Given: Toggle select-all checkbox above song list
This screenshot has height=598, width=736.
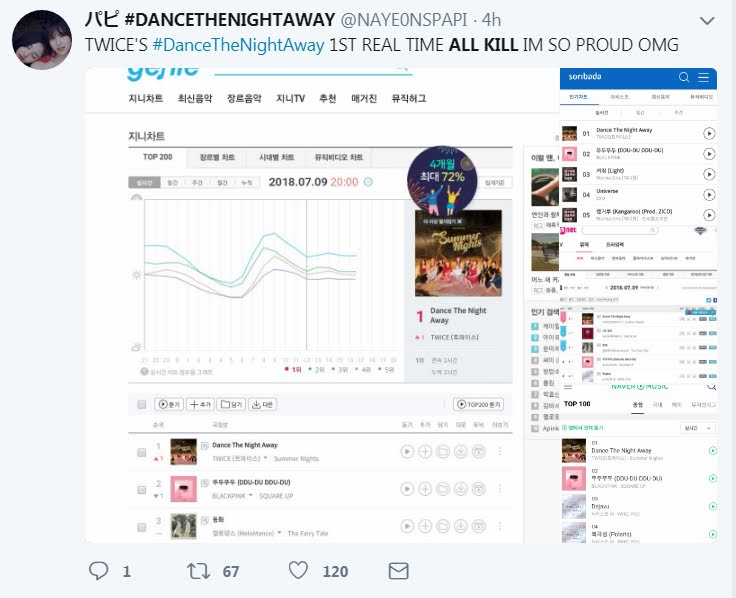Looking at the screenshot, I should coord(141,405).
